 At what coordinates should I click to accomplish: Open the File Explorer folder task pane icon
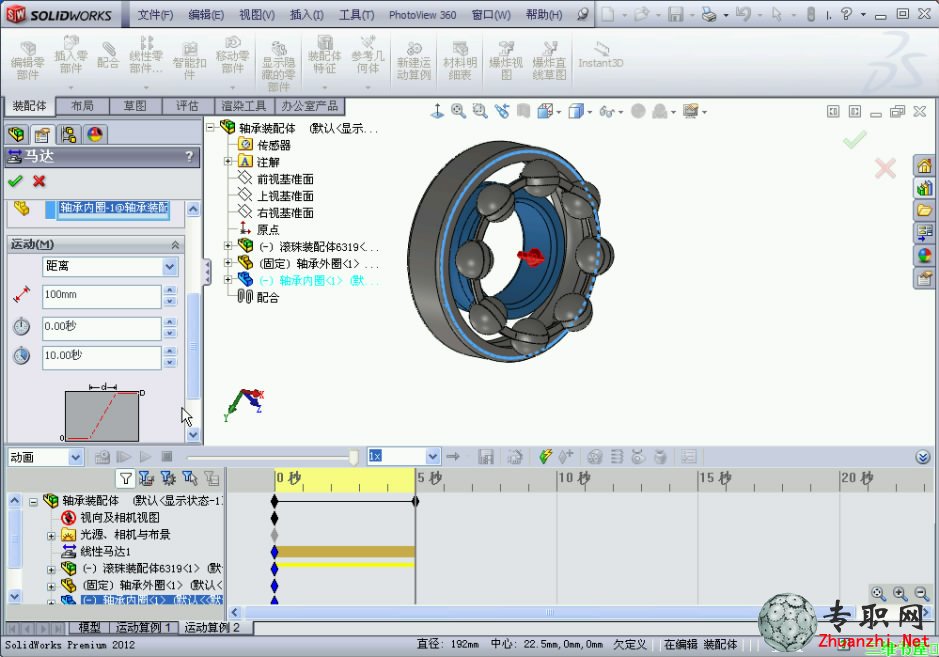pos(925,210)
